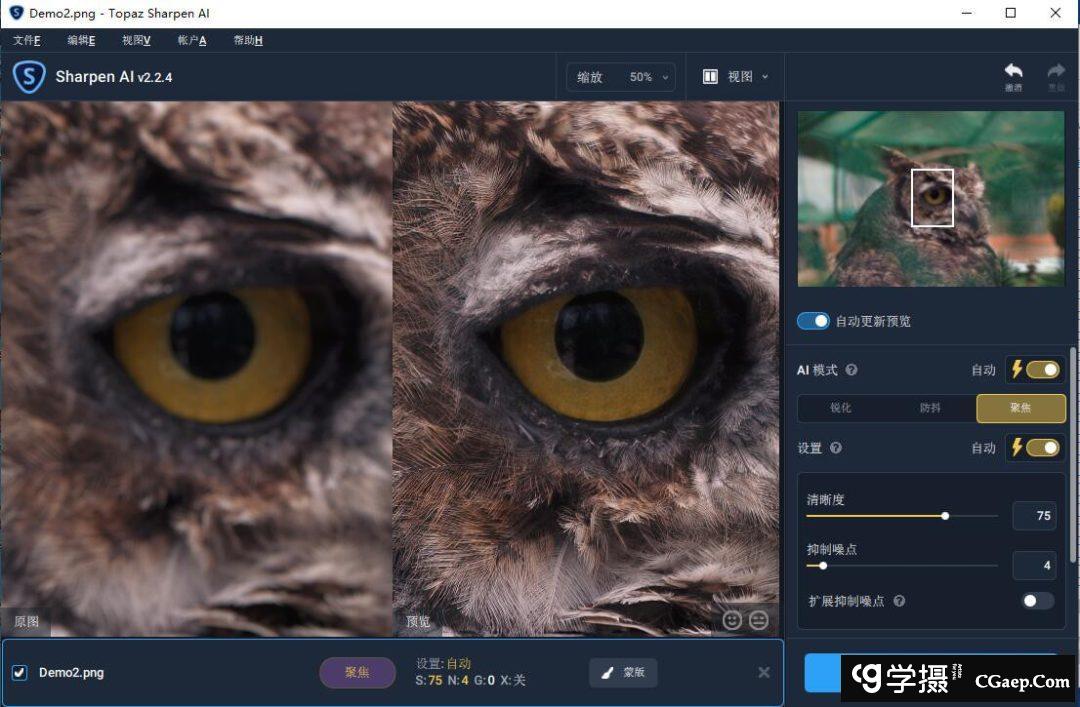The image size is (1080, 707).
Task: Open the 文件 menu
Action: click(x=27, y=40)
